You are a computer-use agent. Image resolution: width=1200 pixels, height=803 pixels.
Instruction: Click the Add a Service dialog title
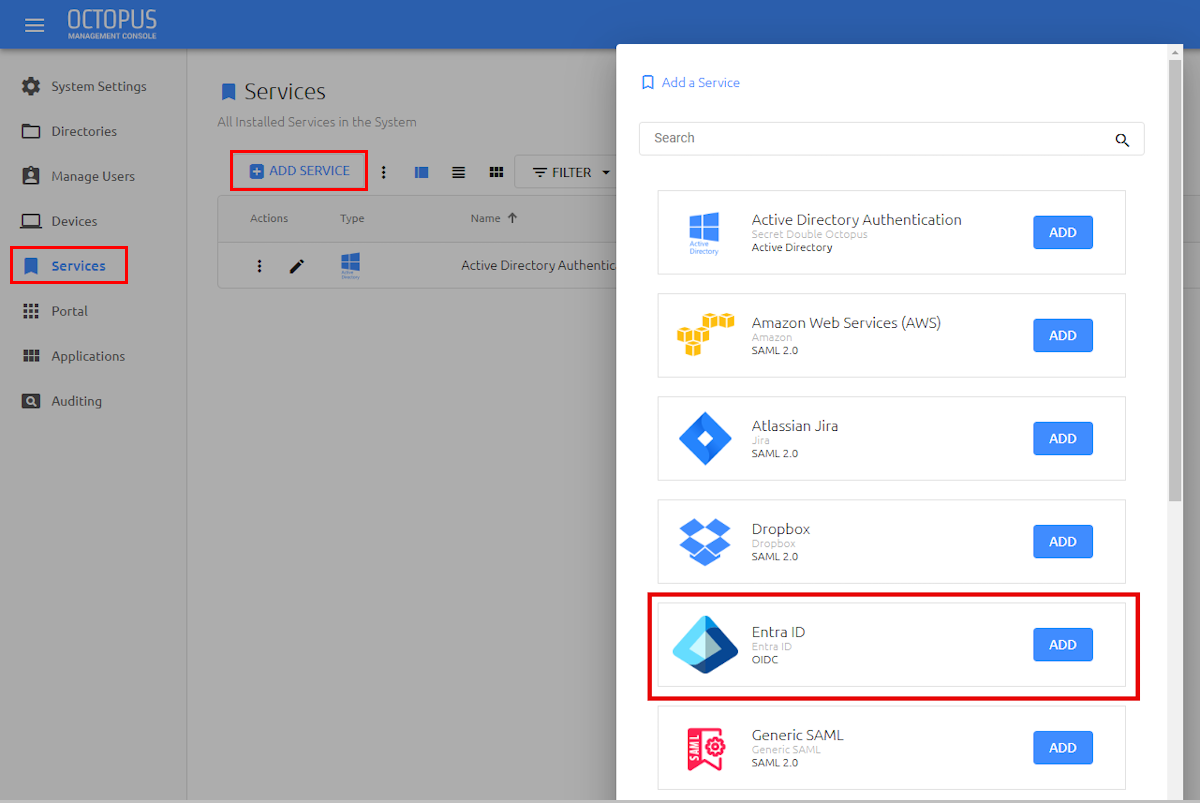(x=701, y=82)
